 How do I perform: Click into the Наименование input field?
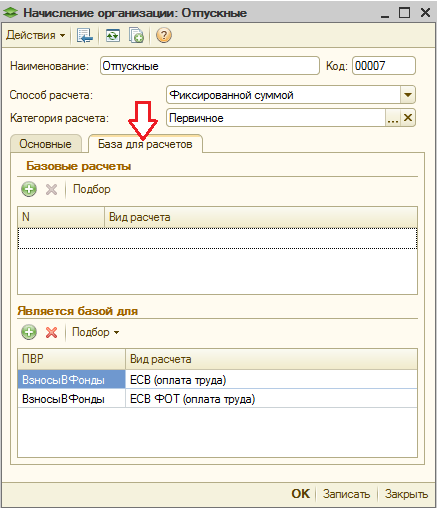pyautogui.click(x=210, y=66)
